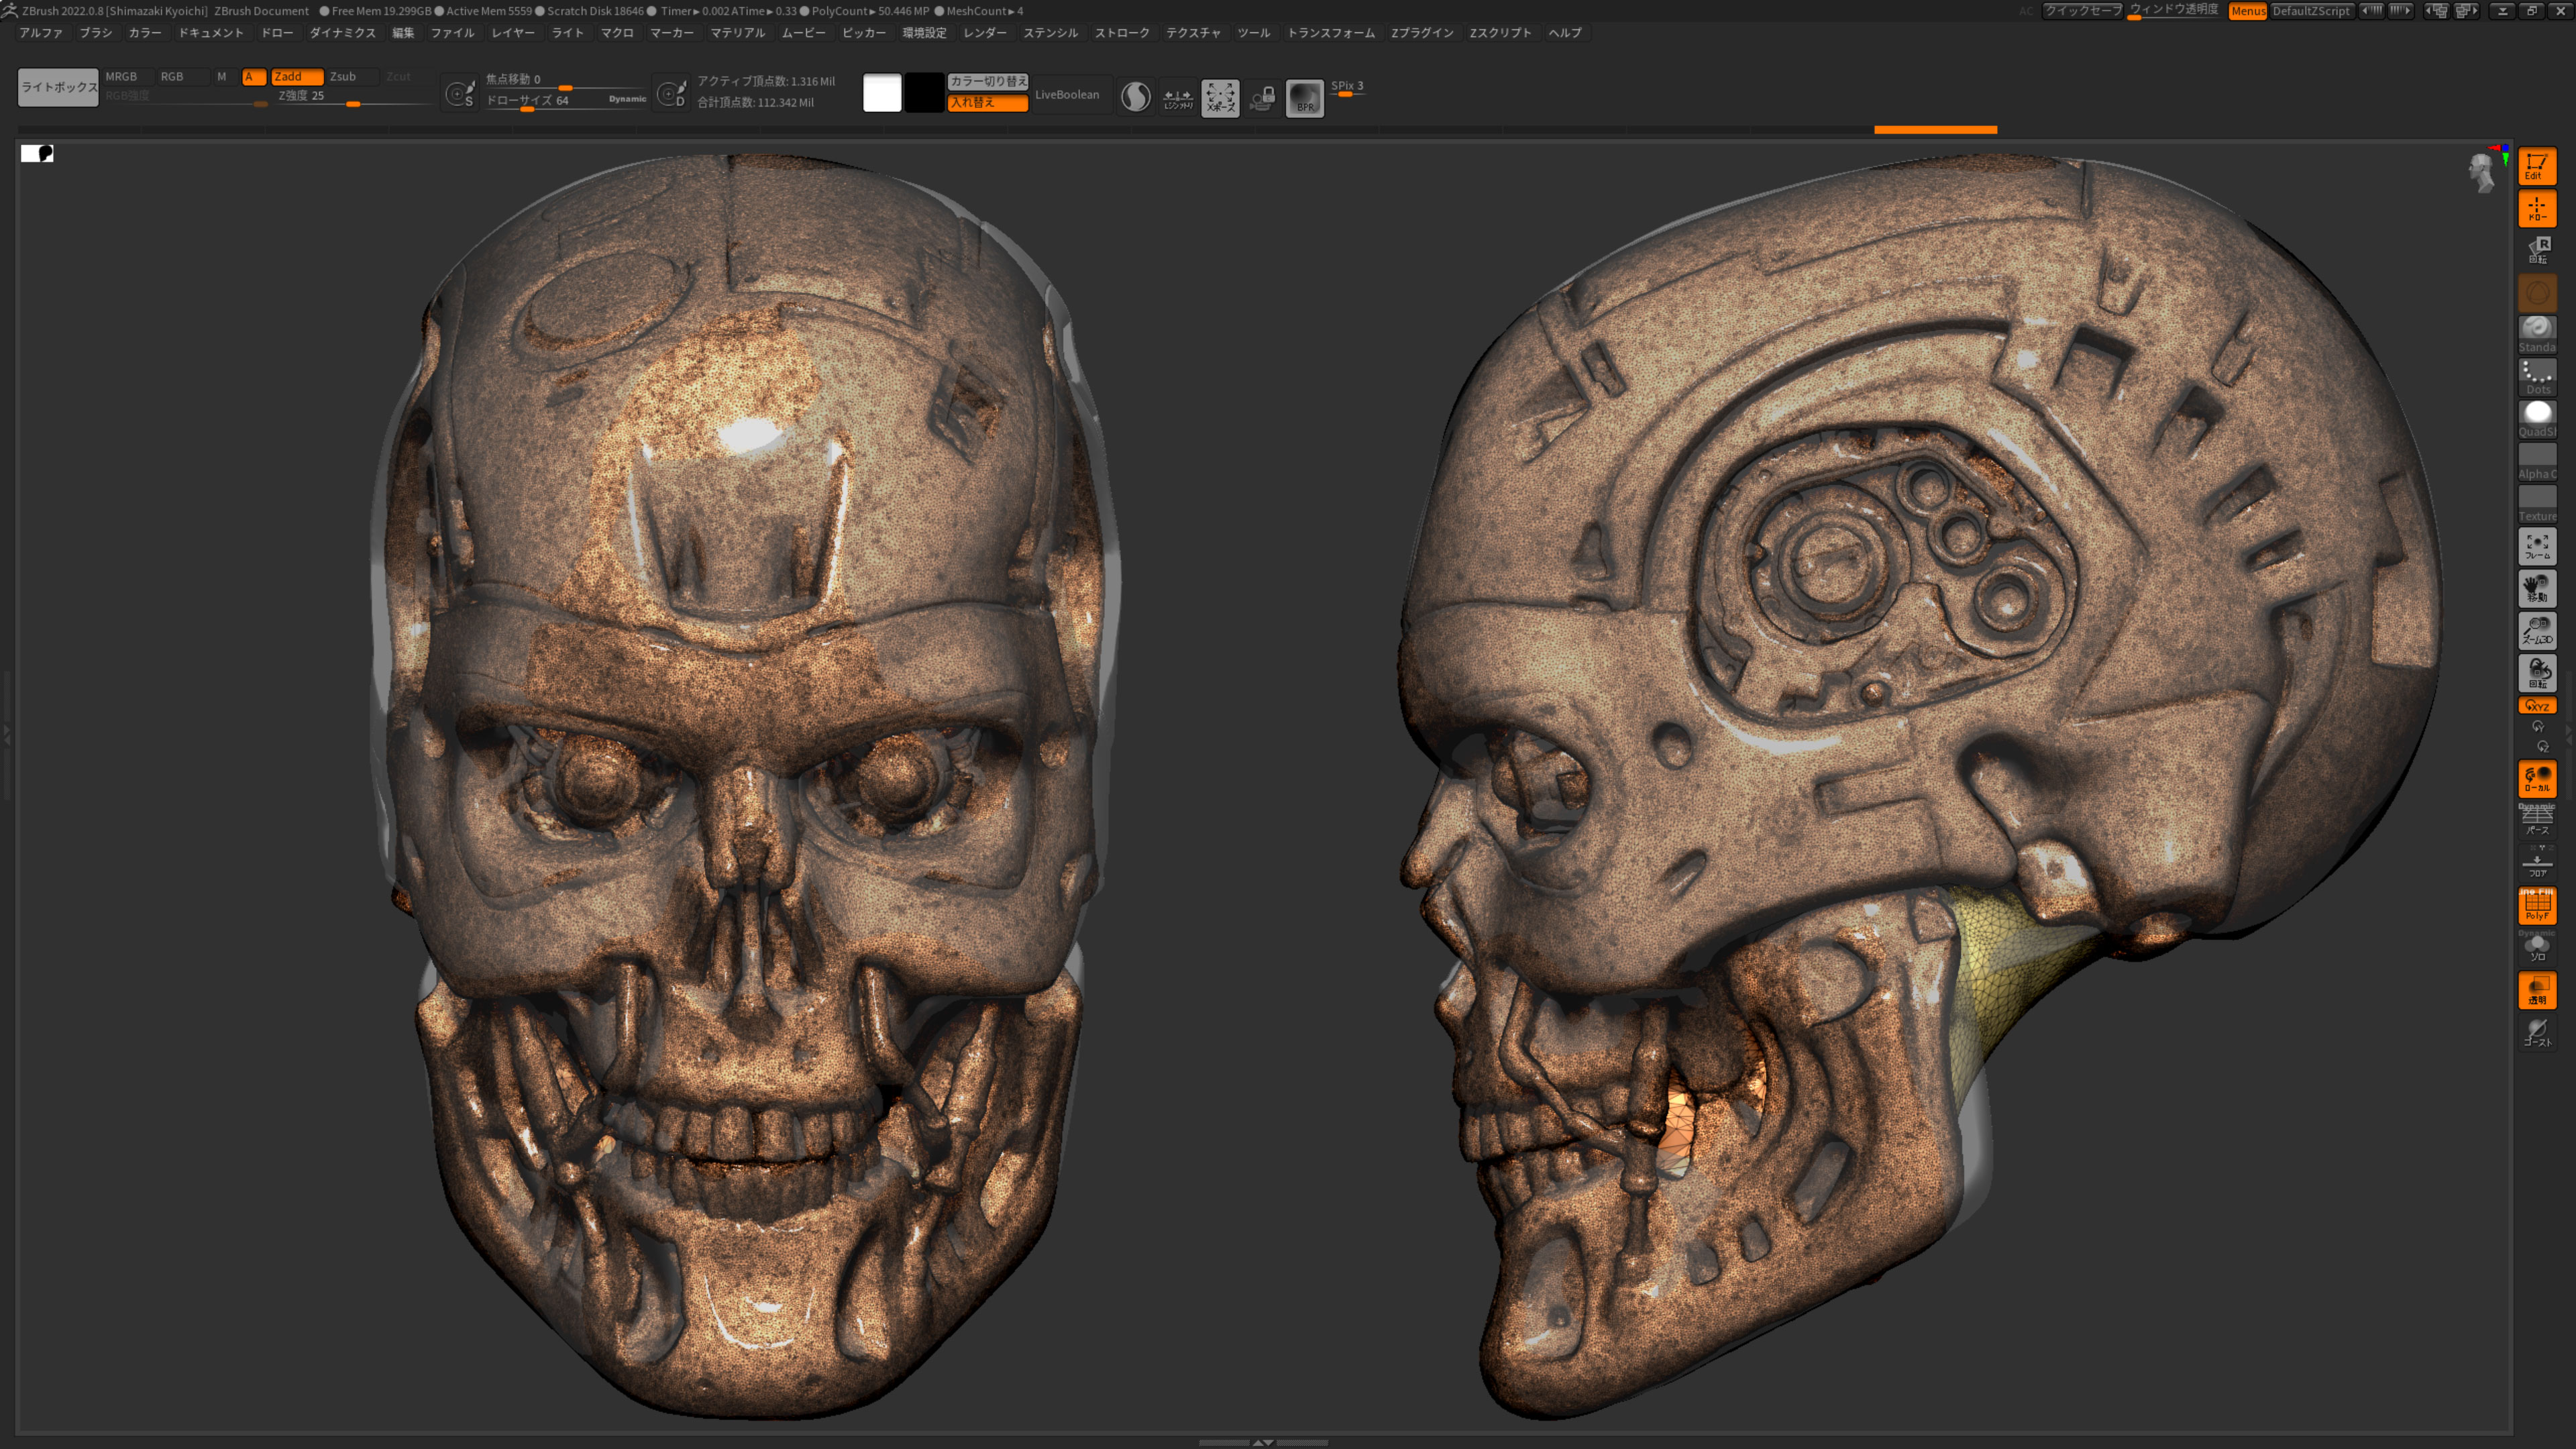Open the ライトボックス (LightBox) button
Image resolution: width=2576 pixels, height=1449 pixels.
[58, 87]
